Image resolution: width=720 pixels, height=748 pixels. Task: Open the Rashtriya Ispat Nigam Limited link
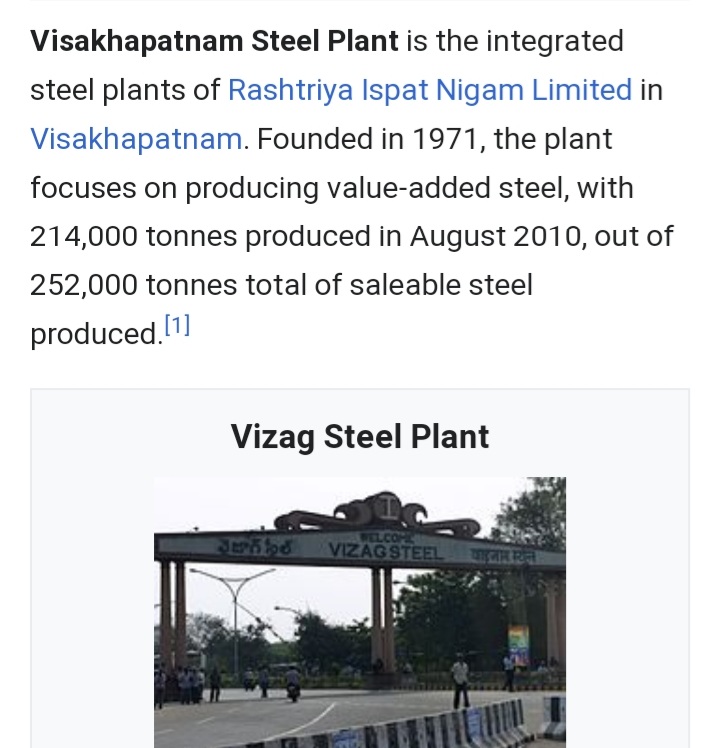(430, 90)
